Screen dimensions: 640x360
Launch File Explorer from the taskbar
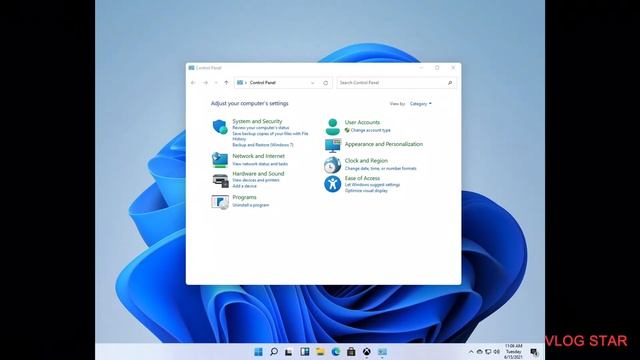(x=320, y=352)
